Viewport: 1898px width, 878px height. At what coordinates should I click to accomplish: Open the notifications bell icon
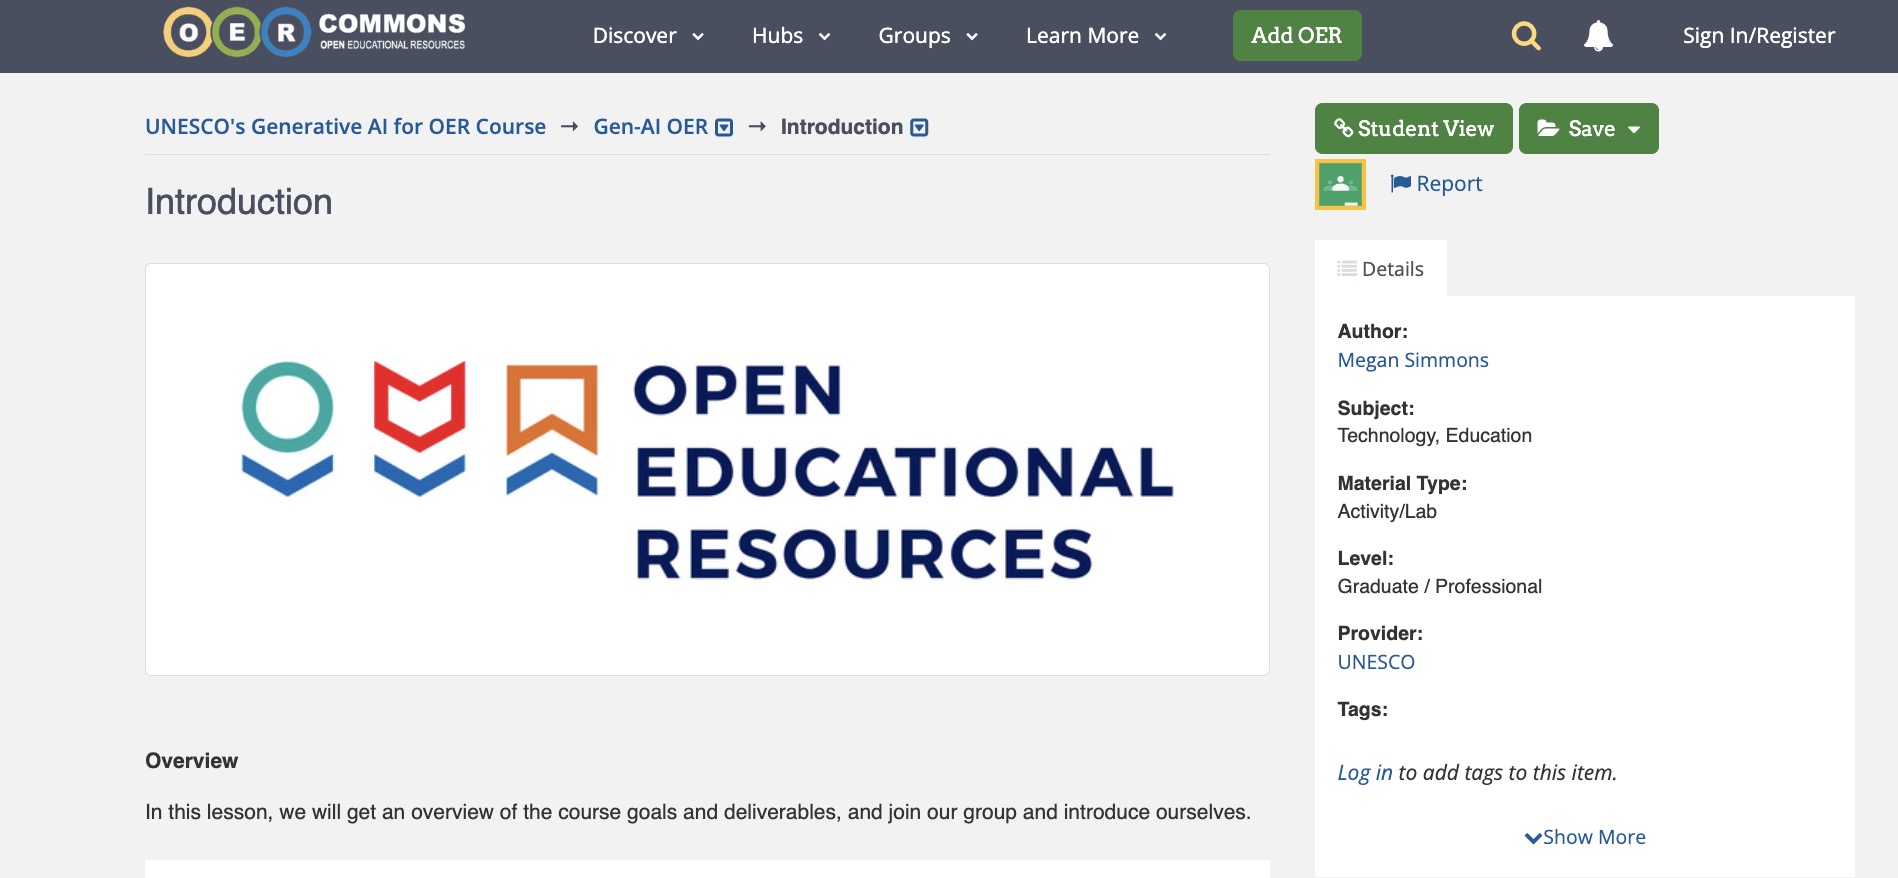pos(1598,36)
